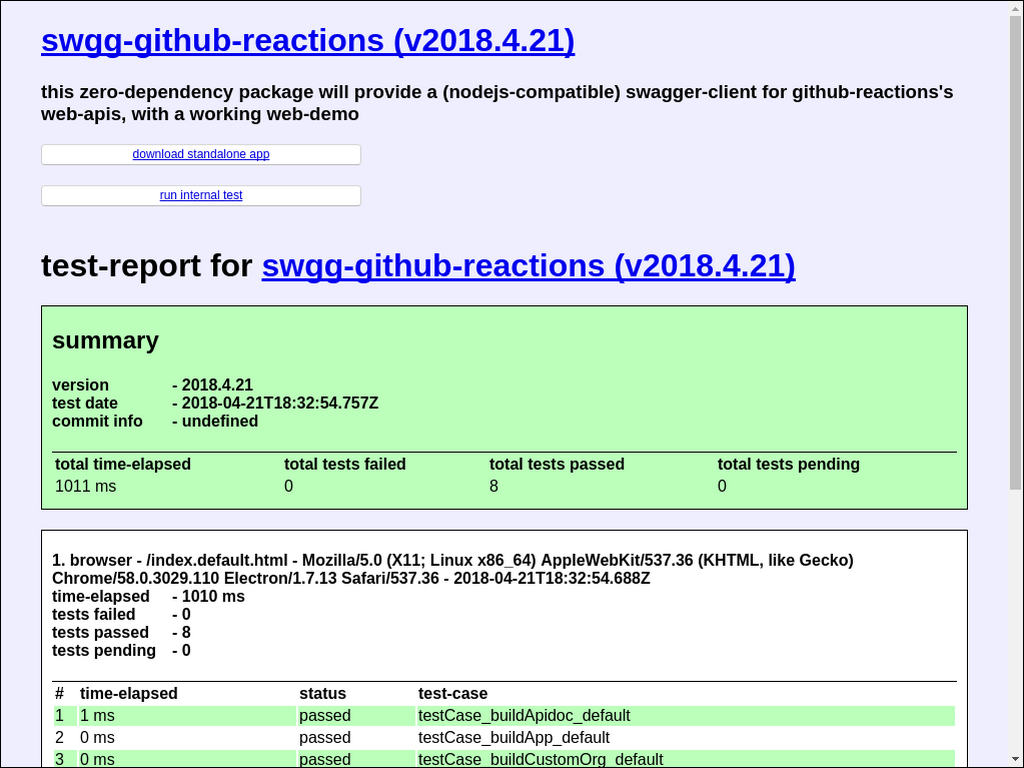Click the "total tests passed" column header
1024x768 pixels.
pos(556,464)
